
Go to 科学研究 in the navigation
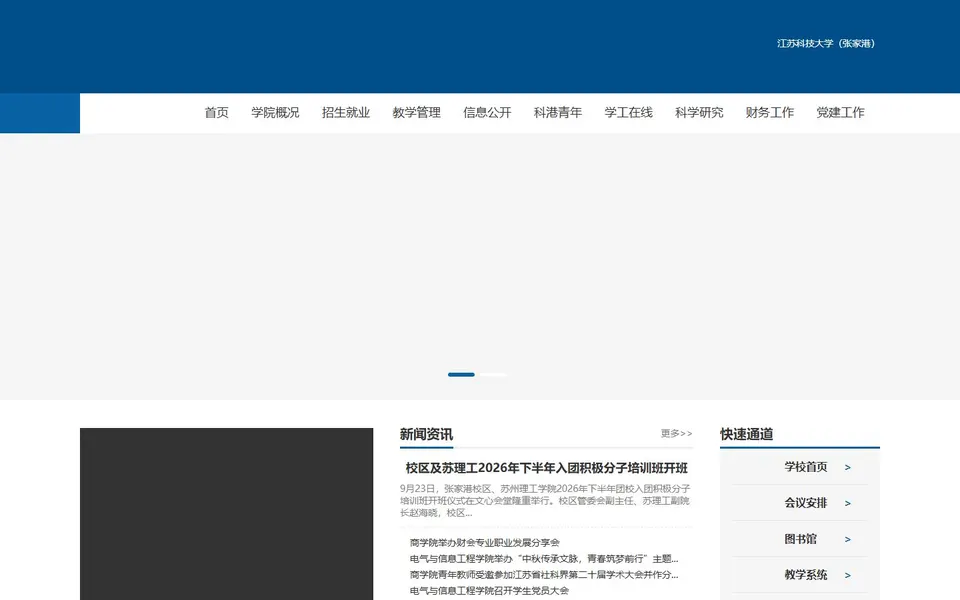point(699,113)
